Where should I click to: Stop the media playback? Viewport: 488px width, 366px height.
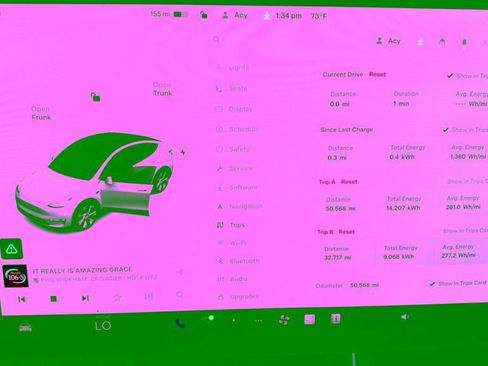click(x=53, y=299)
